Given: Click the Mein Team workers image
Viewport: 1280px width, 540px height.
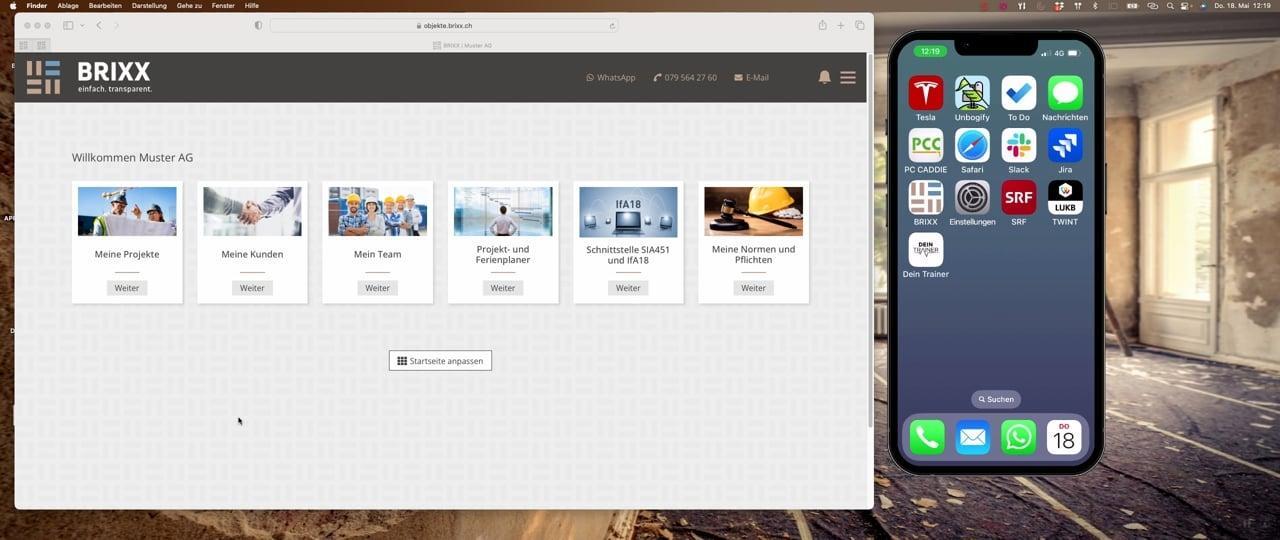Looking at the screenshot, I should point(377,211).
